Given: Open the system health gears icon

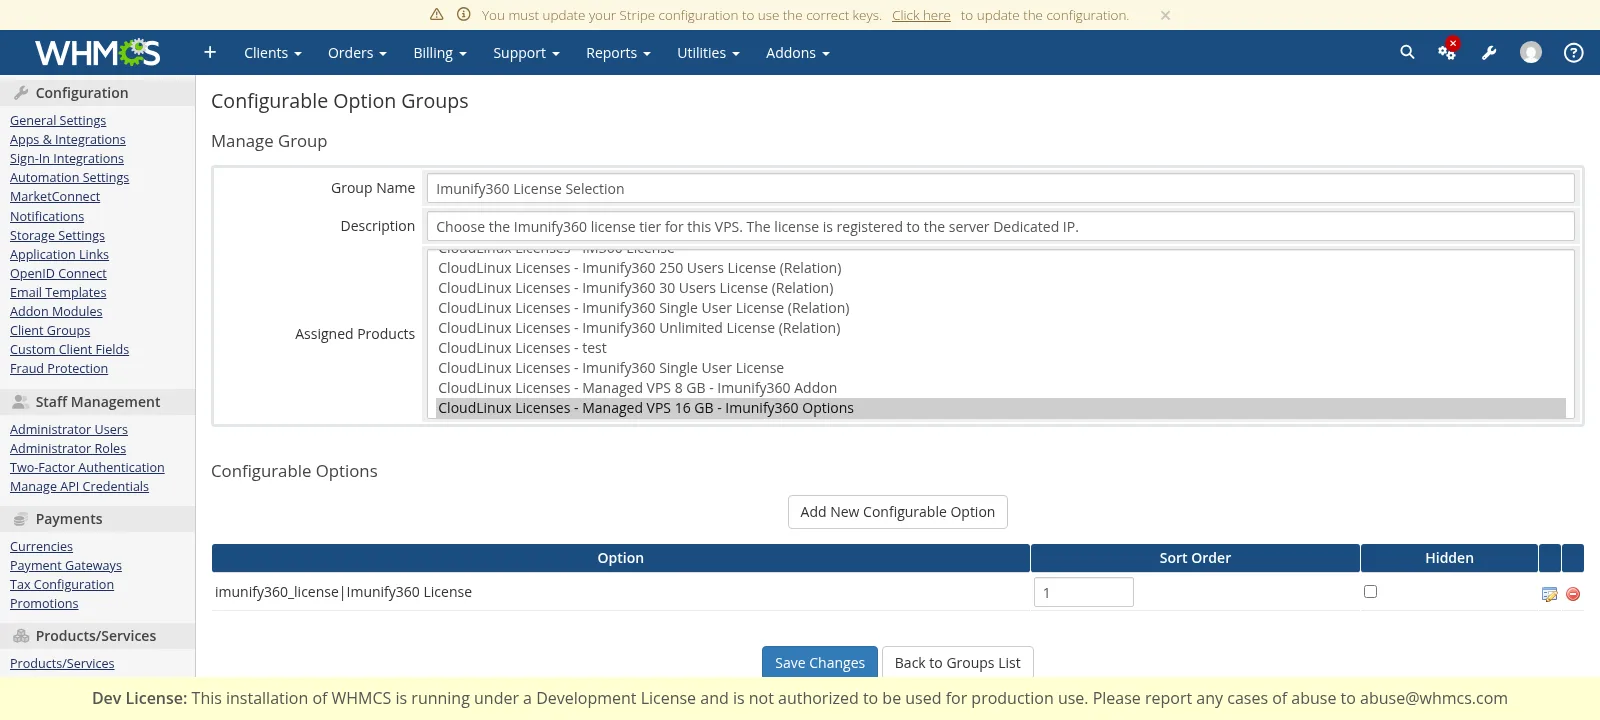Looking at the screenshot, I should tap(1447, 51).
